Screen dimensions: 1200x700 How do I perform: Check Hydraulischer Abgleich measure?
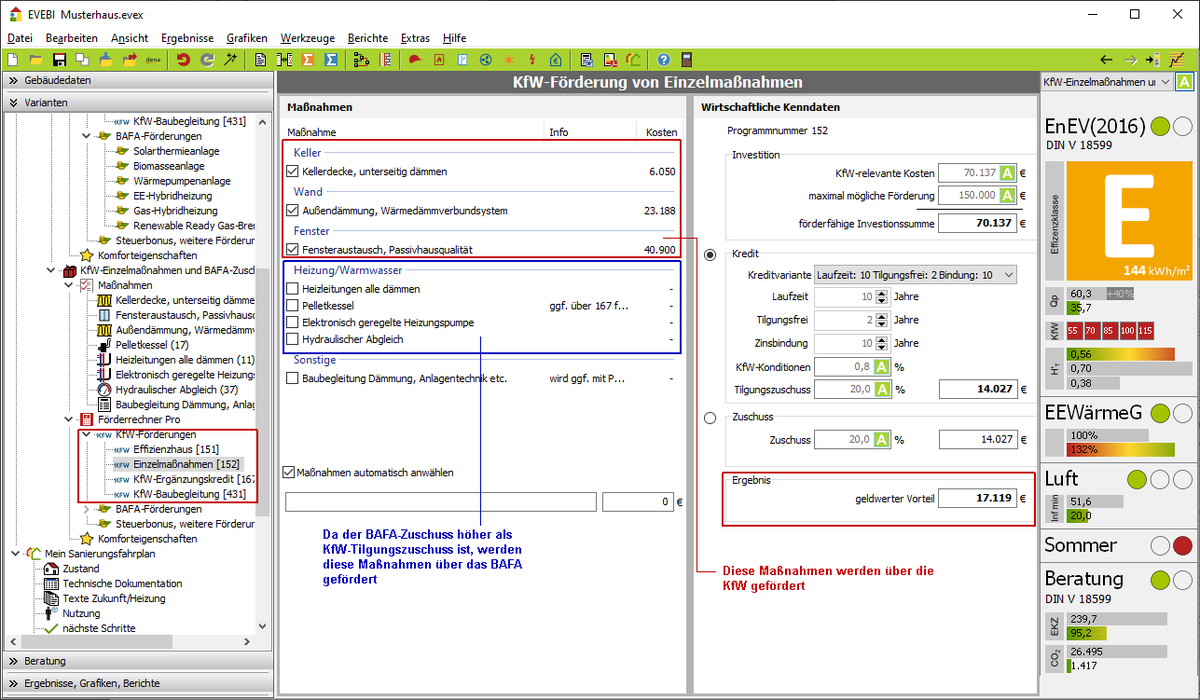point(292,340)
